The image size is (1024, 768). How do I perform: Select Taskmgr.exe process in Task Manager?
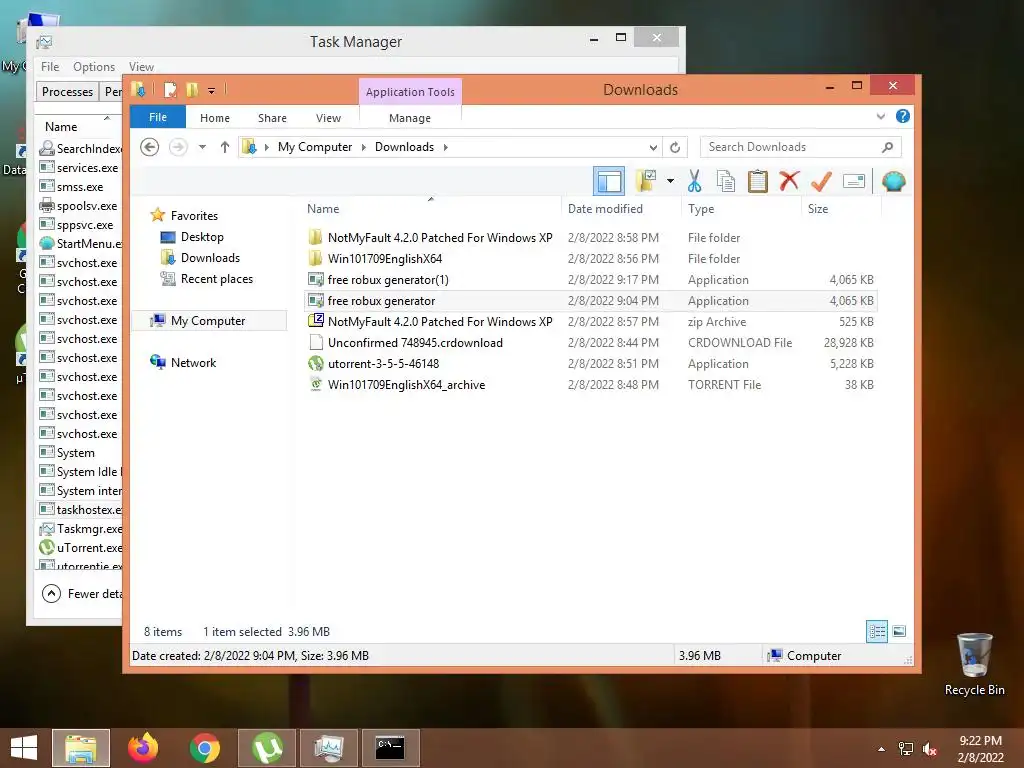tap(80, 529)
